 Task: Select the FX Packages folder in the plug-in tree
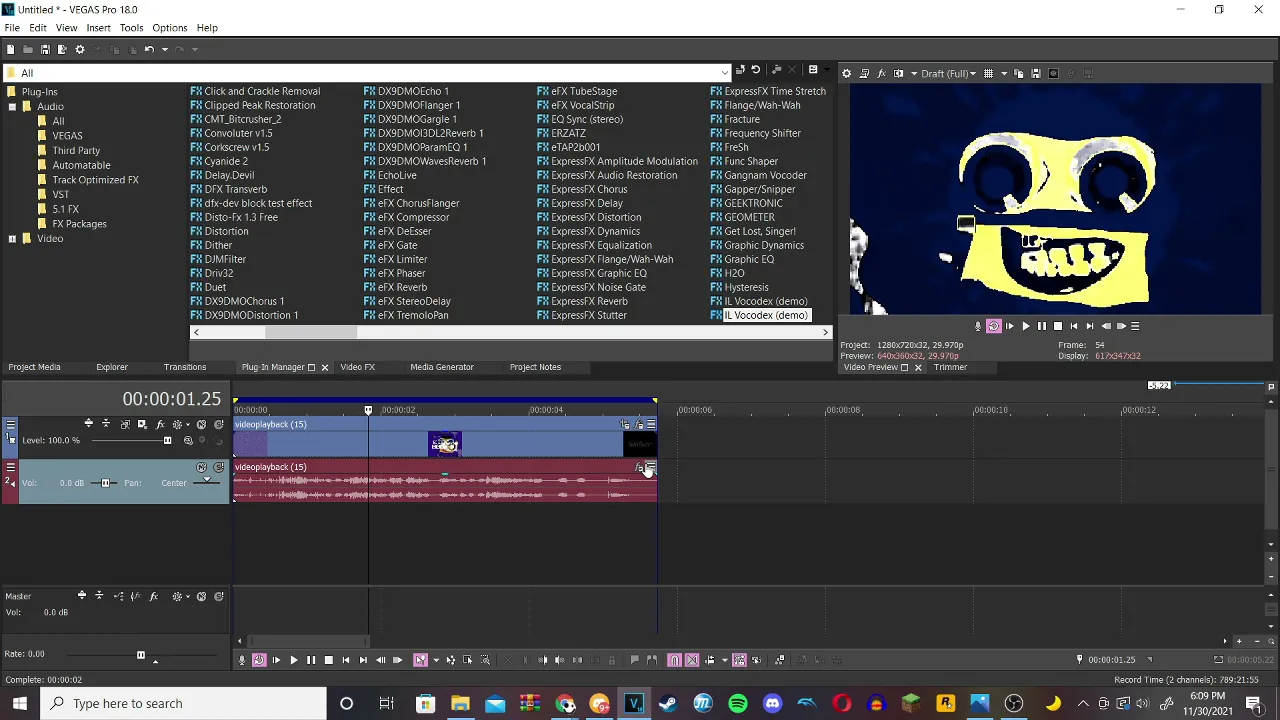tap(79, 224)
